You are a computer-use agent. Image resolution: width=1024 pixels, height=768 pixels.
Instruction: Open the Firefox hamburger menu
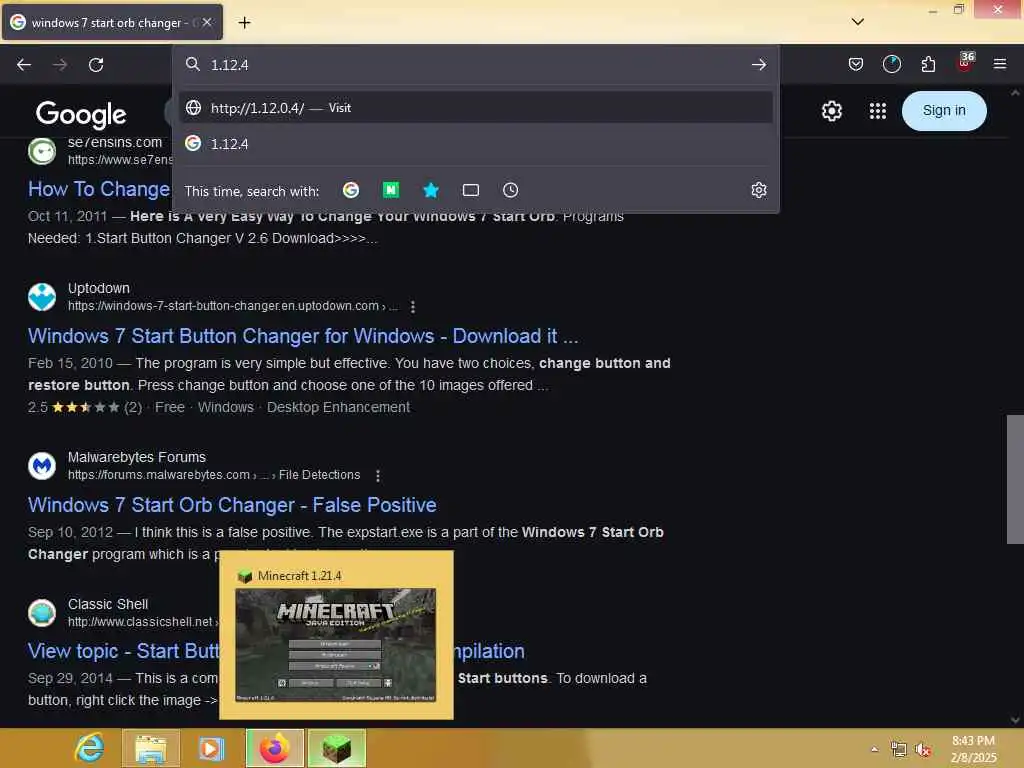(x=1000, y=64)
